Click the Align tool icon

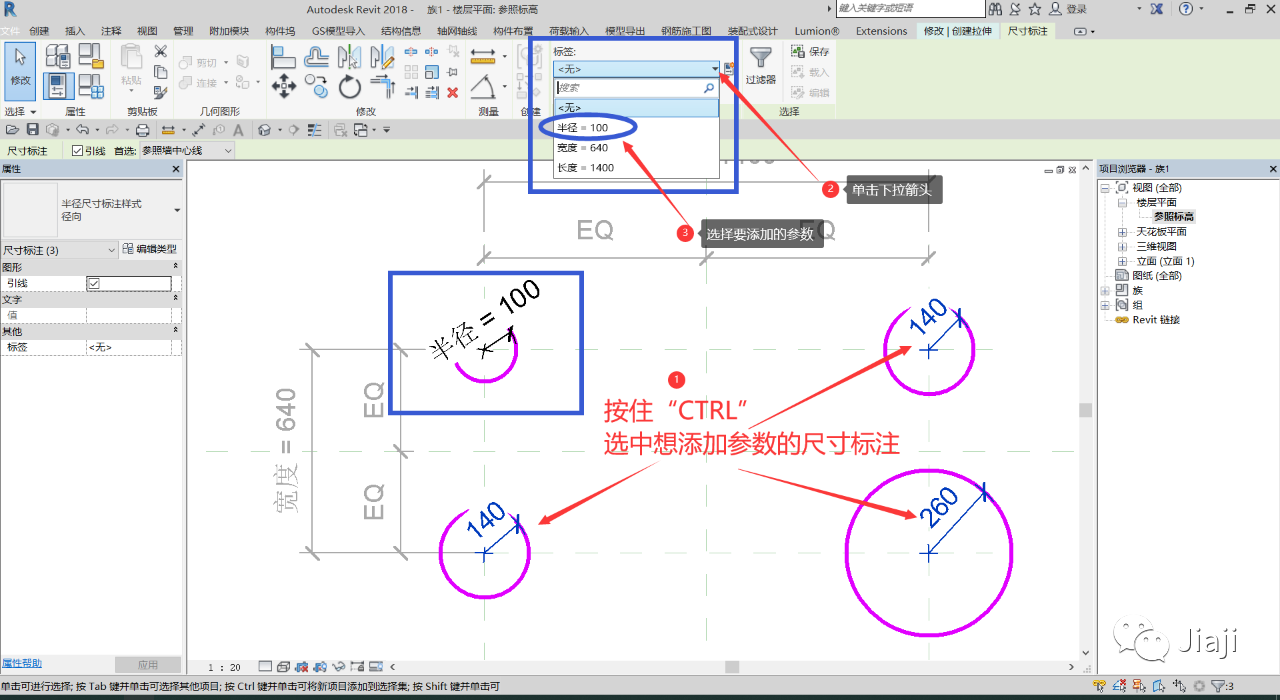coord(283,58)
